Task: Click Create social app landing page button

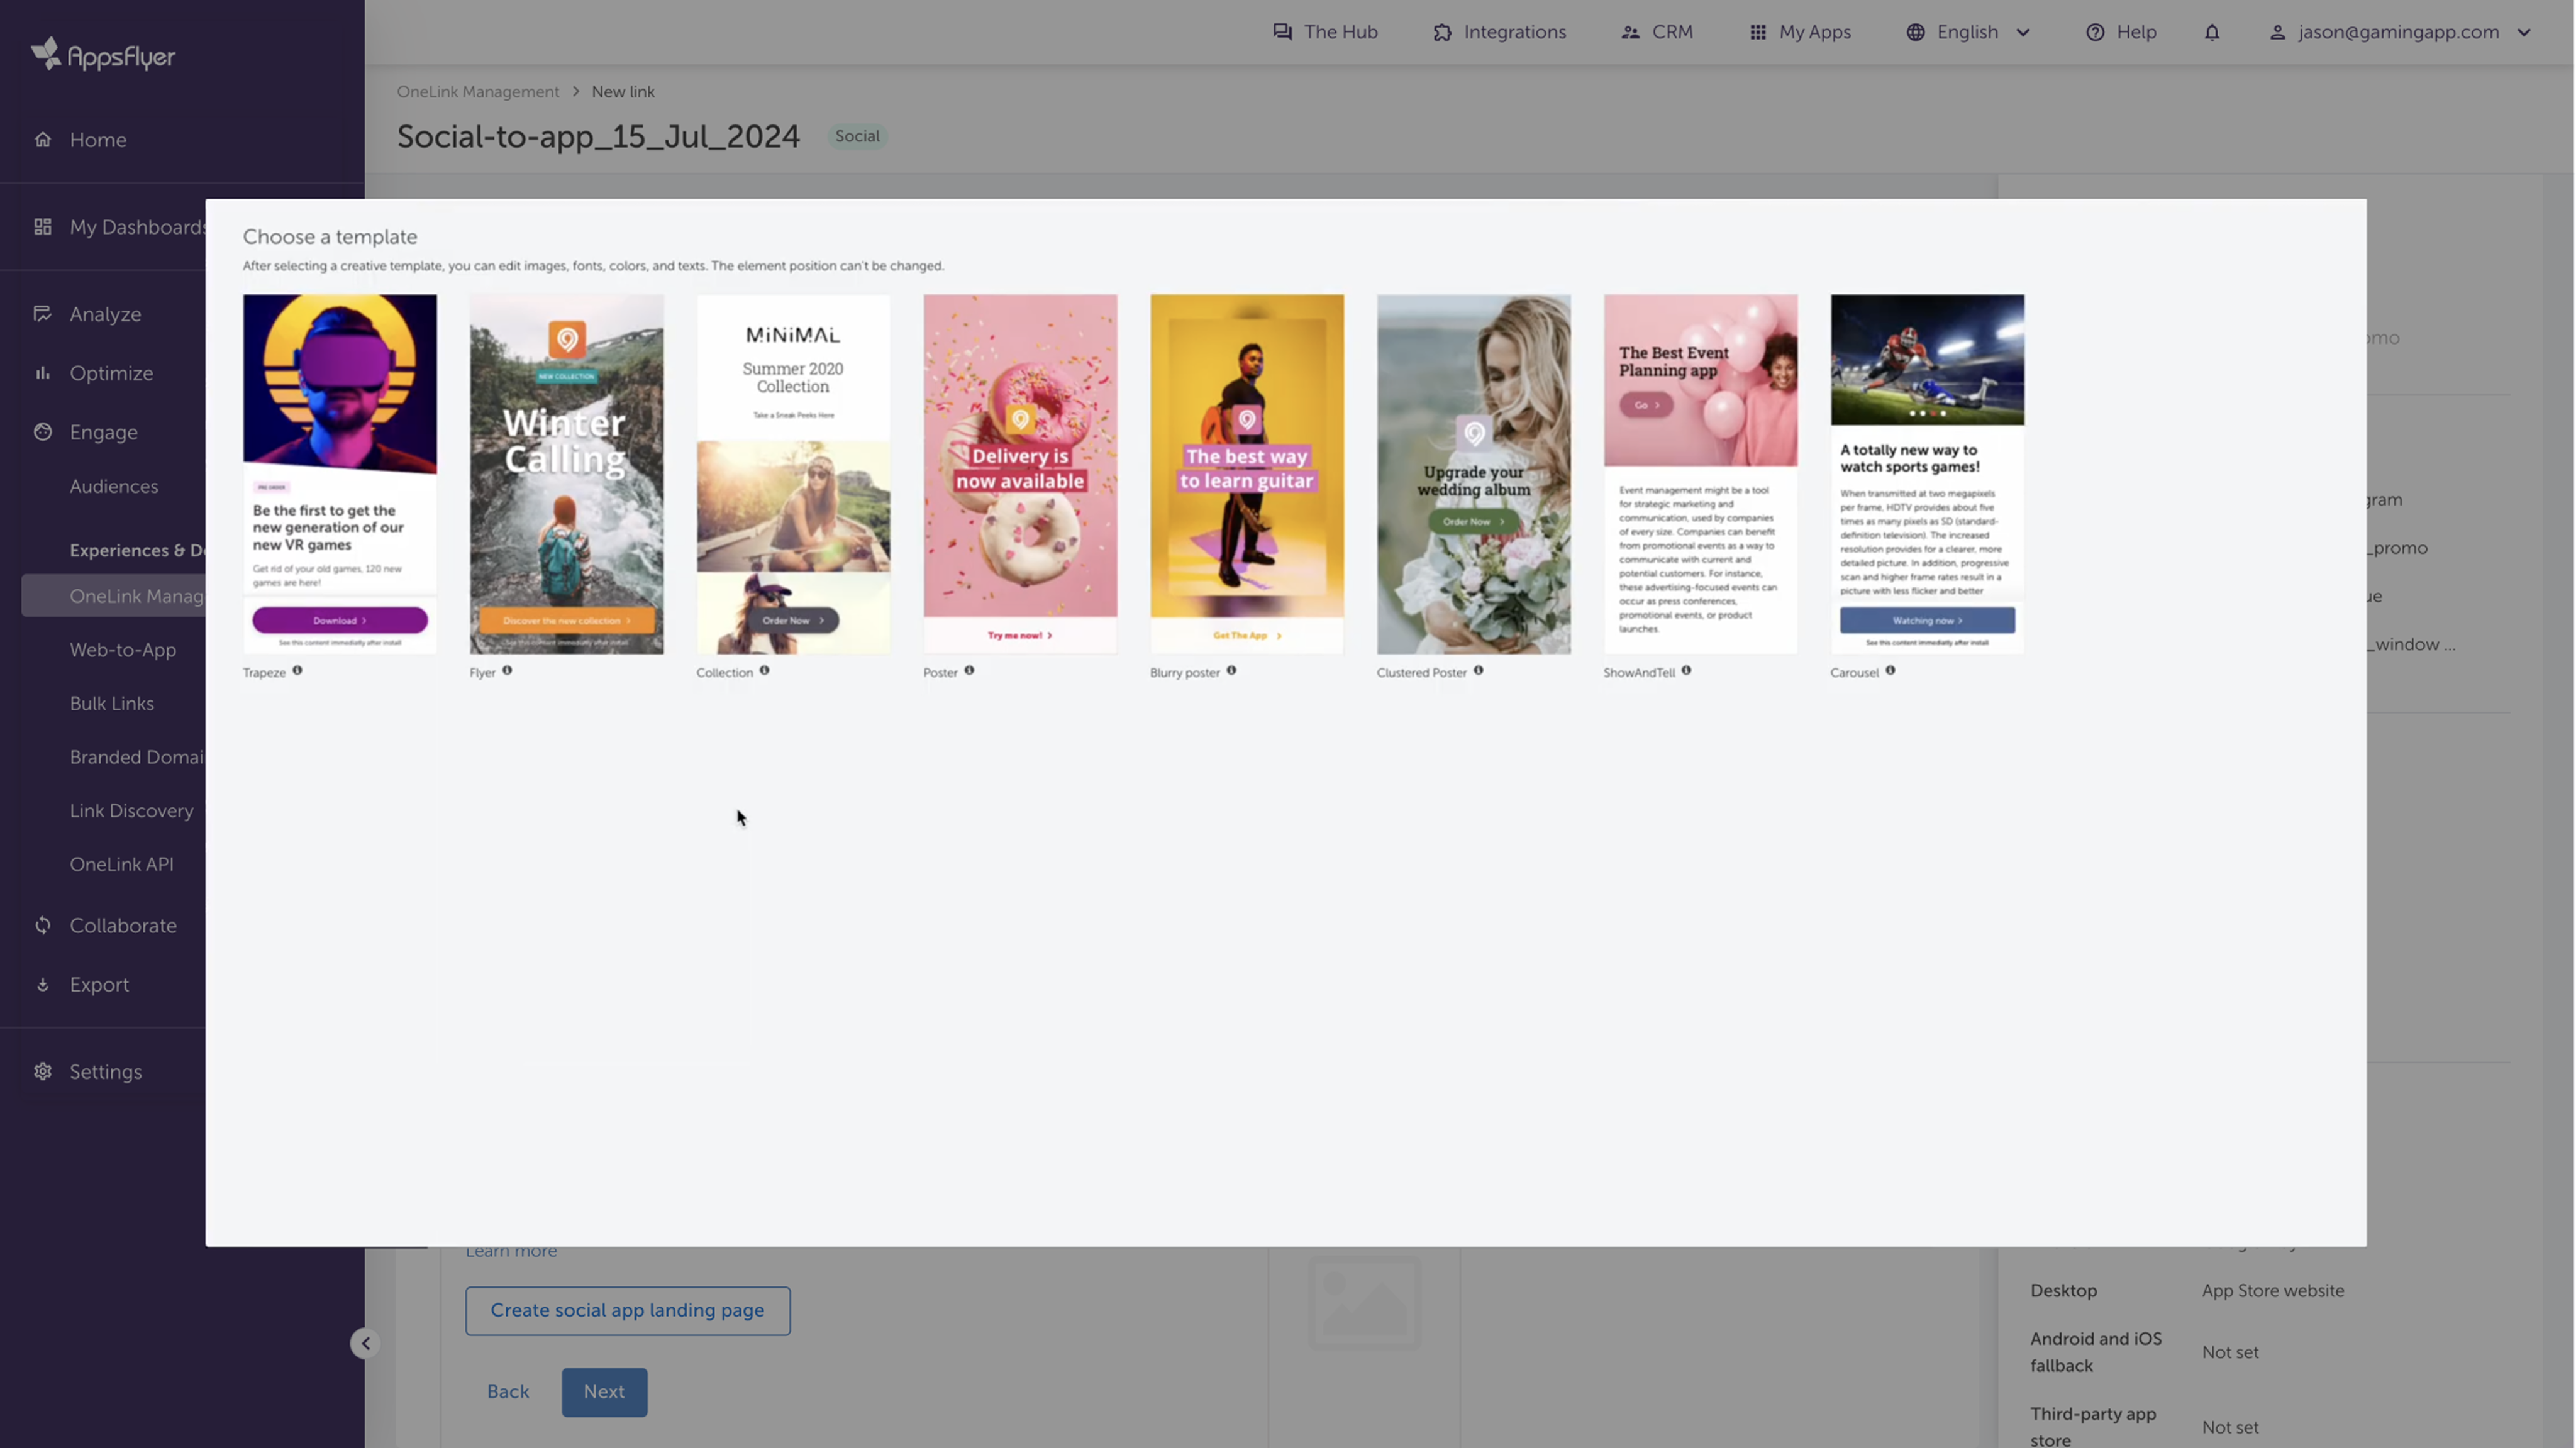Action: (627, 1310)
